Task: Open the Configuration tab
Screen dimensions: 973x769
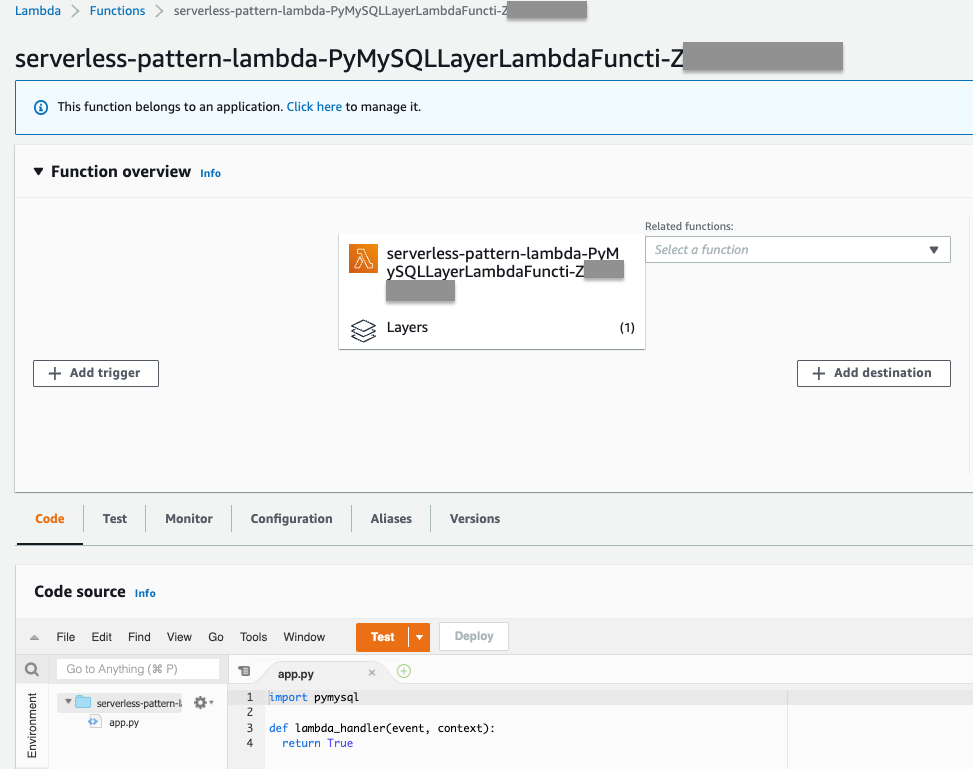Action: pyautogui.click(x=292, y=519)
